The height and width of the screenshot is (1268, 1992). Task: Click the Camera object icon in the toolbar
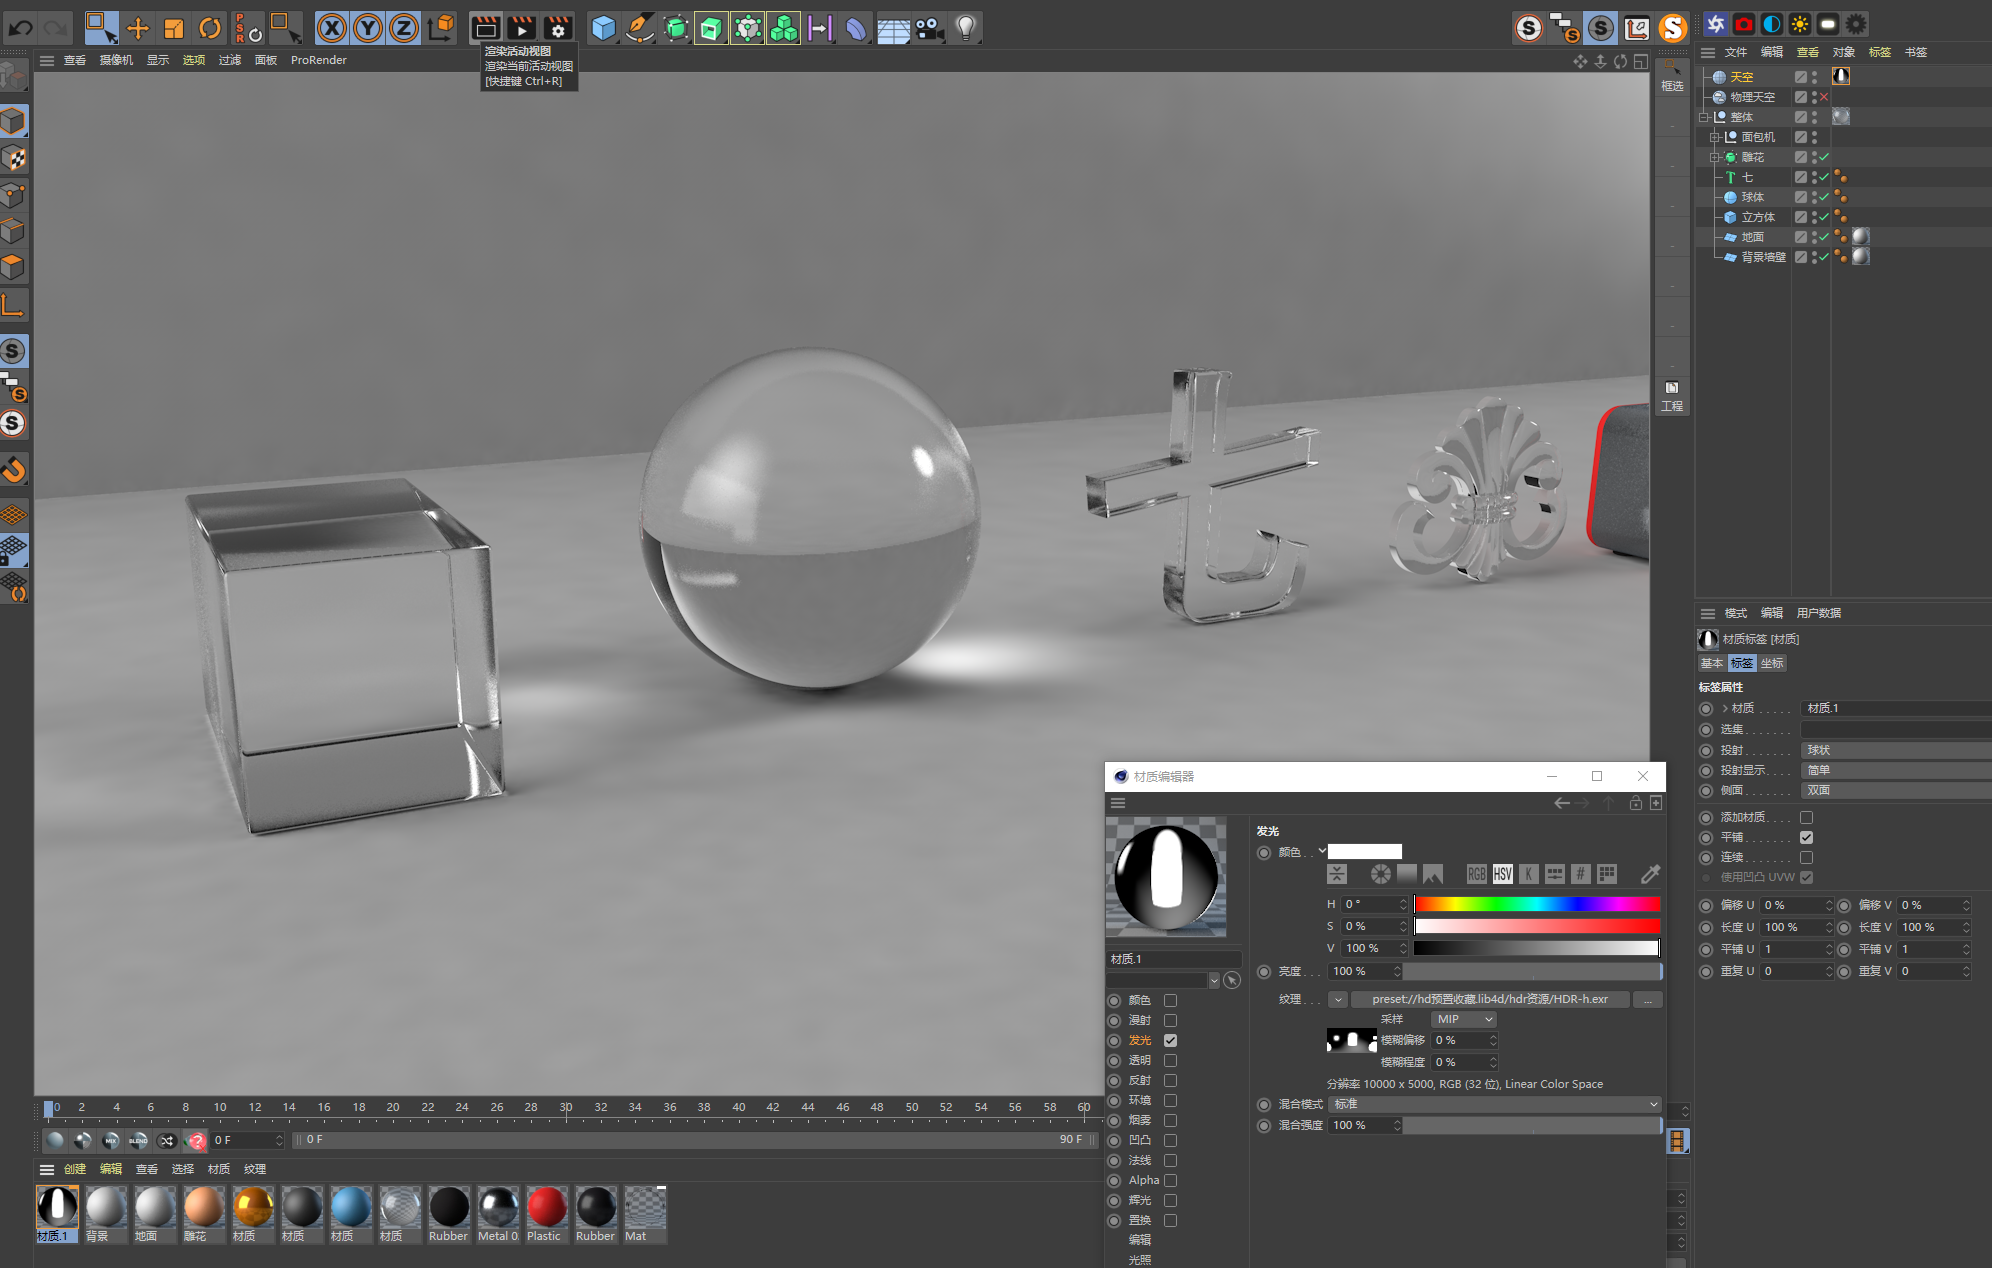pyautogui.click(x=930, y=29)
